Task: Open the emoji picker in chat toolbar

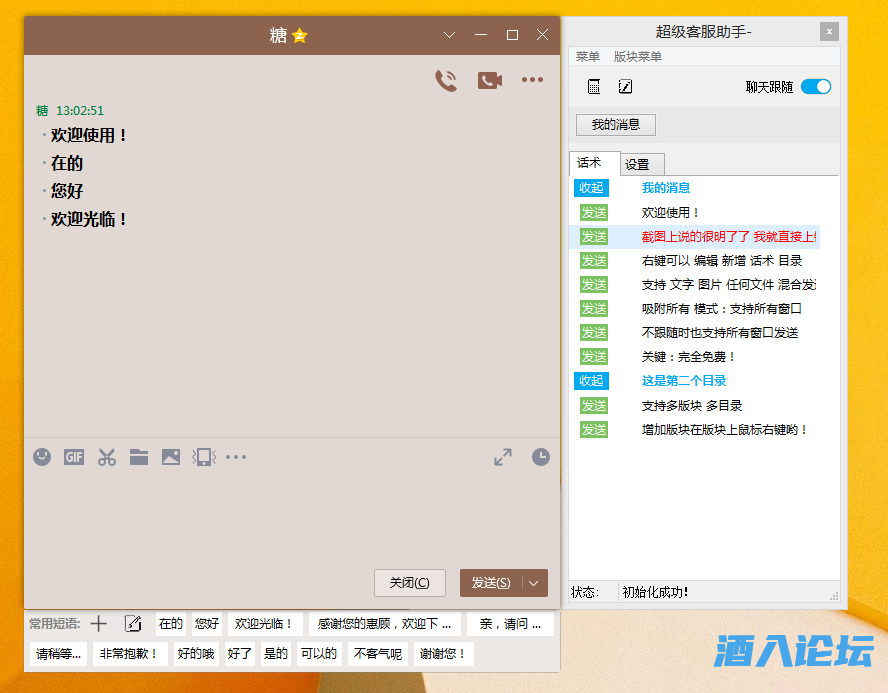Action: (42, 457)
